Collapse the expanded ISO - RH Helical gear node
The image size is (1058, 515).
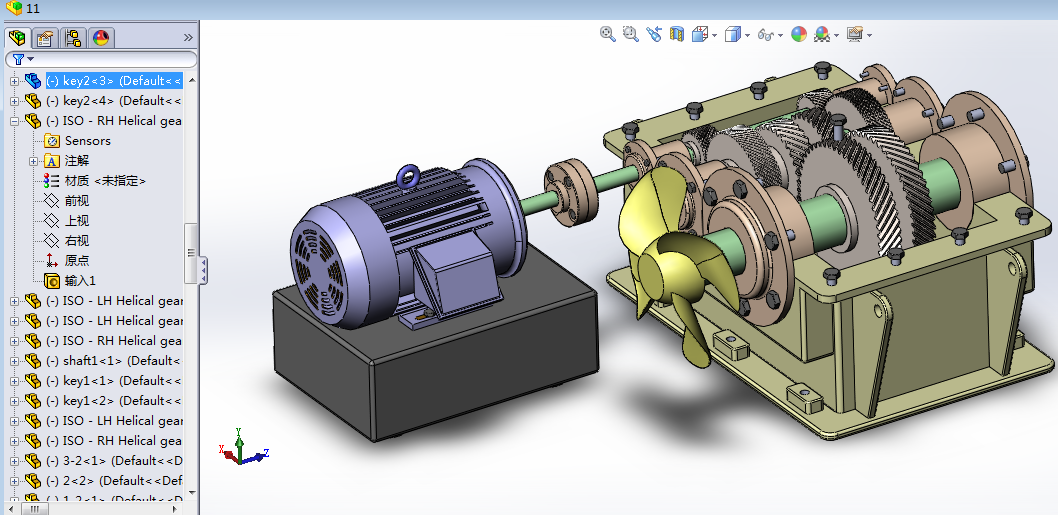14,121
